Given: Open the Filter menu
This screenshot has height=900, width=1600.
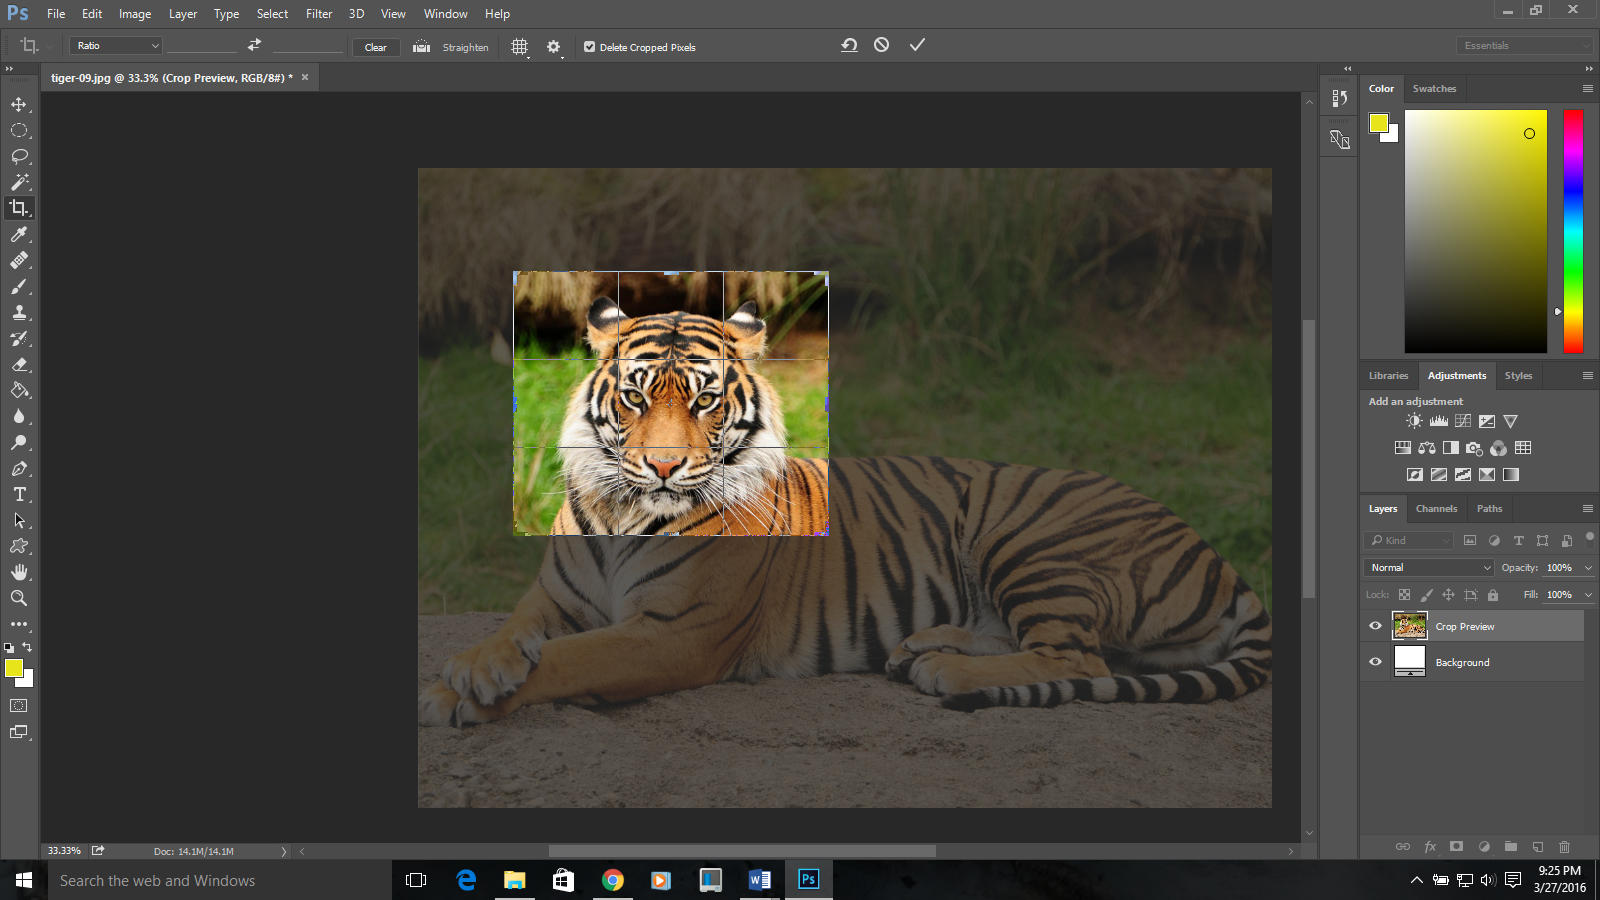Looking at the screenshot, I should (319, 13).
